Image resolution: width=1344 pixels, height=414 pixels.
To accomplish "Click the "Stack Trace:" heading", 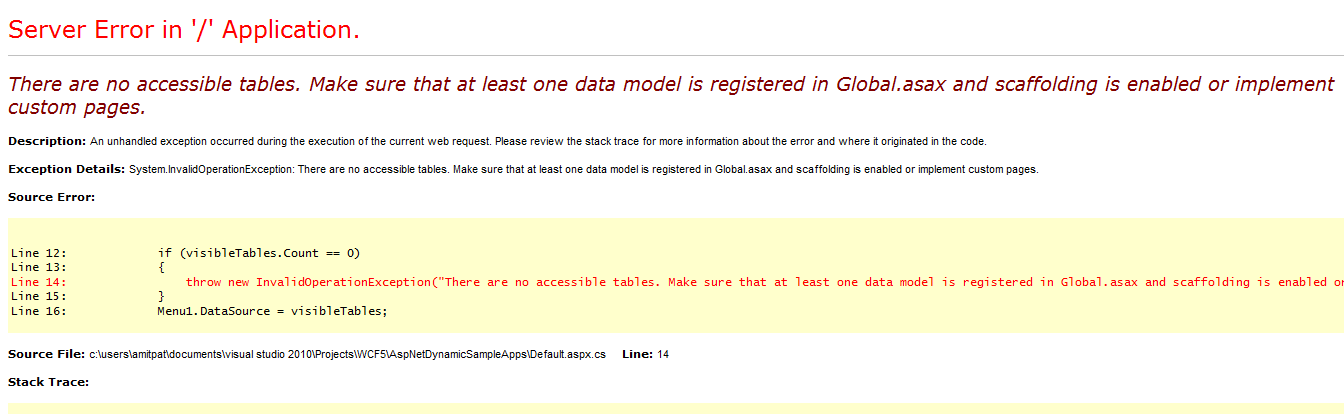I will pyautogui.click(x=48, y=382).
